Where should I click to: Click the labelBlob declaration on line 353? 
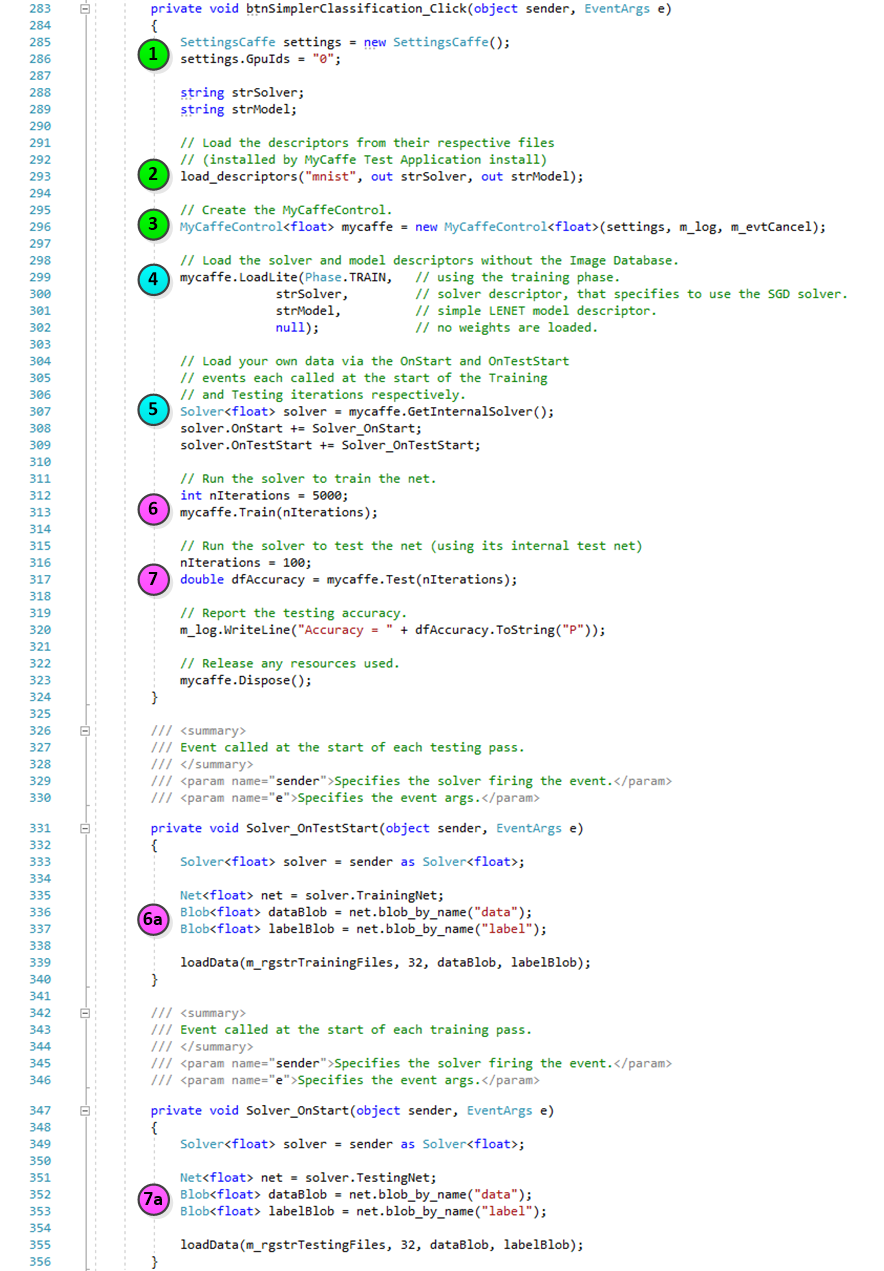[x=364, y=1211]
